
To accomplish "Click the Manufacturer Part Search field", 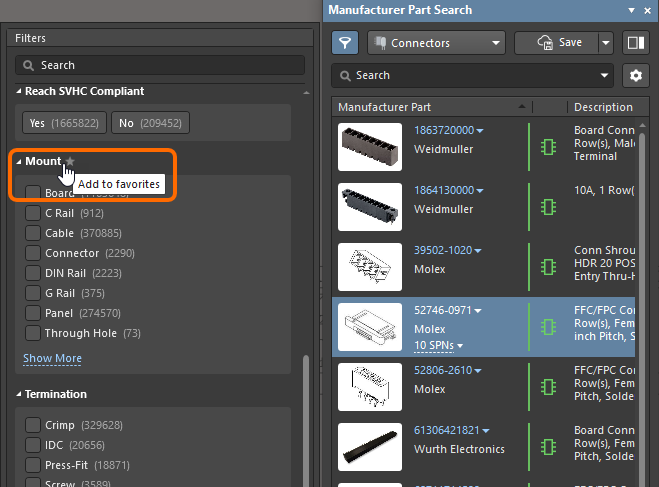I will pyautogui.click(x=472, y=76).
